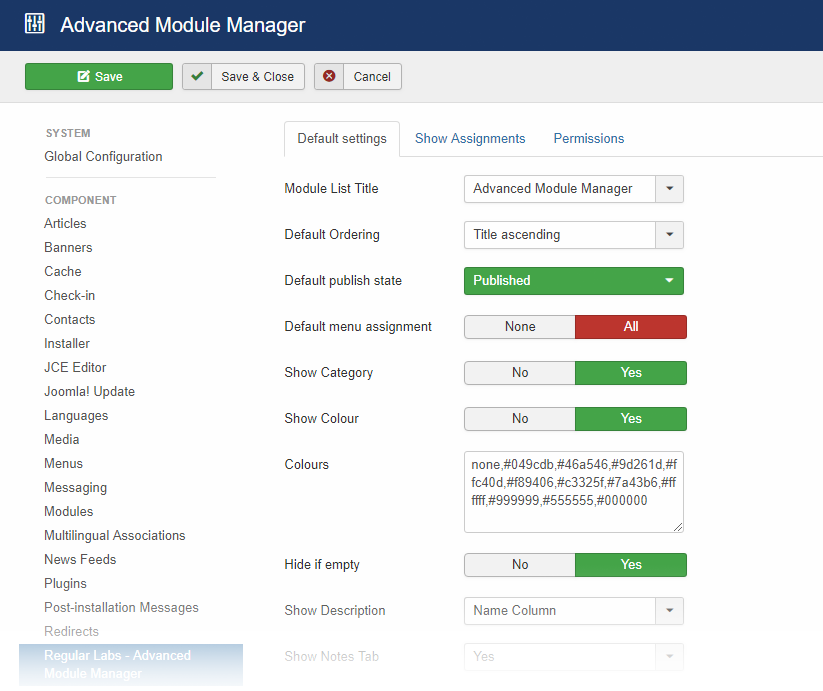Screen dimensions: 823x691
Task: Open the Show Description dropdown
Action: point(573,611)
